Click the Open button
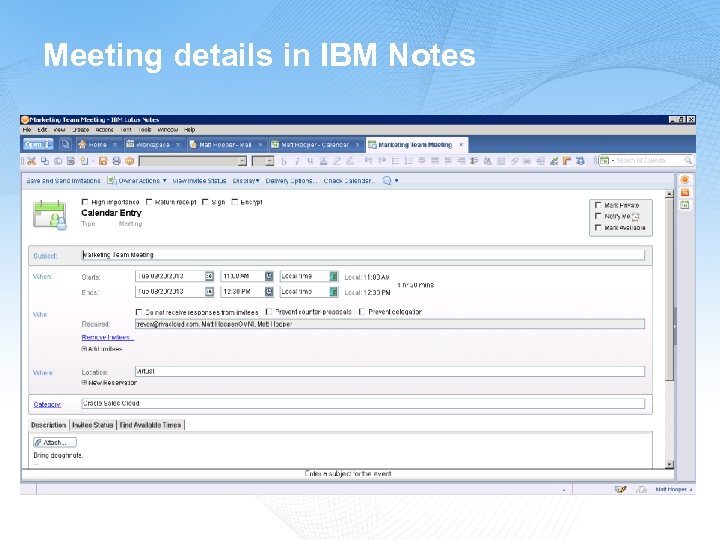Viewport: 720px width, 540px height. 38,144
